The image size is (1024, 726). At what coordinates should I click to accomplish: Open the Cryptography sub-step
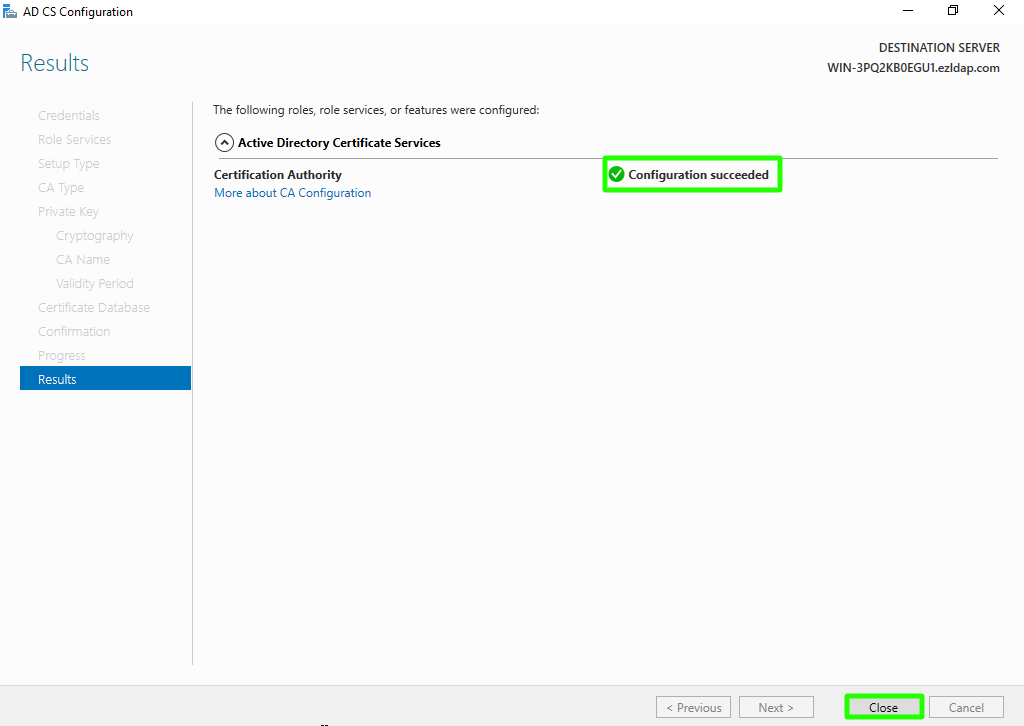[x=95, y=236]
